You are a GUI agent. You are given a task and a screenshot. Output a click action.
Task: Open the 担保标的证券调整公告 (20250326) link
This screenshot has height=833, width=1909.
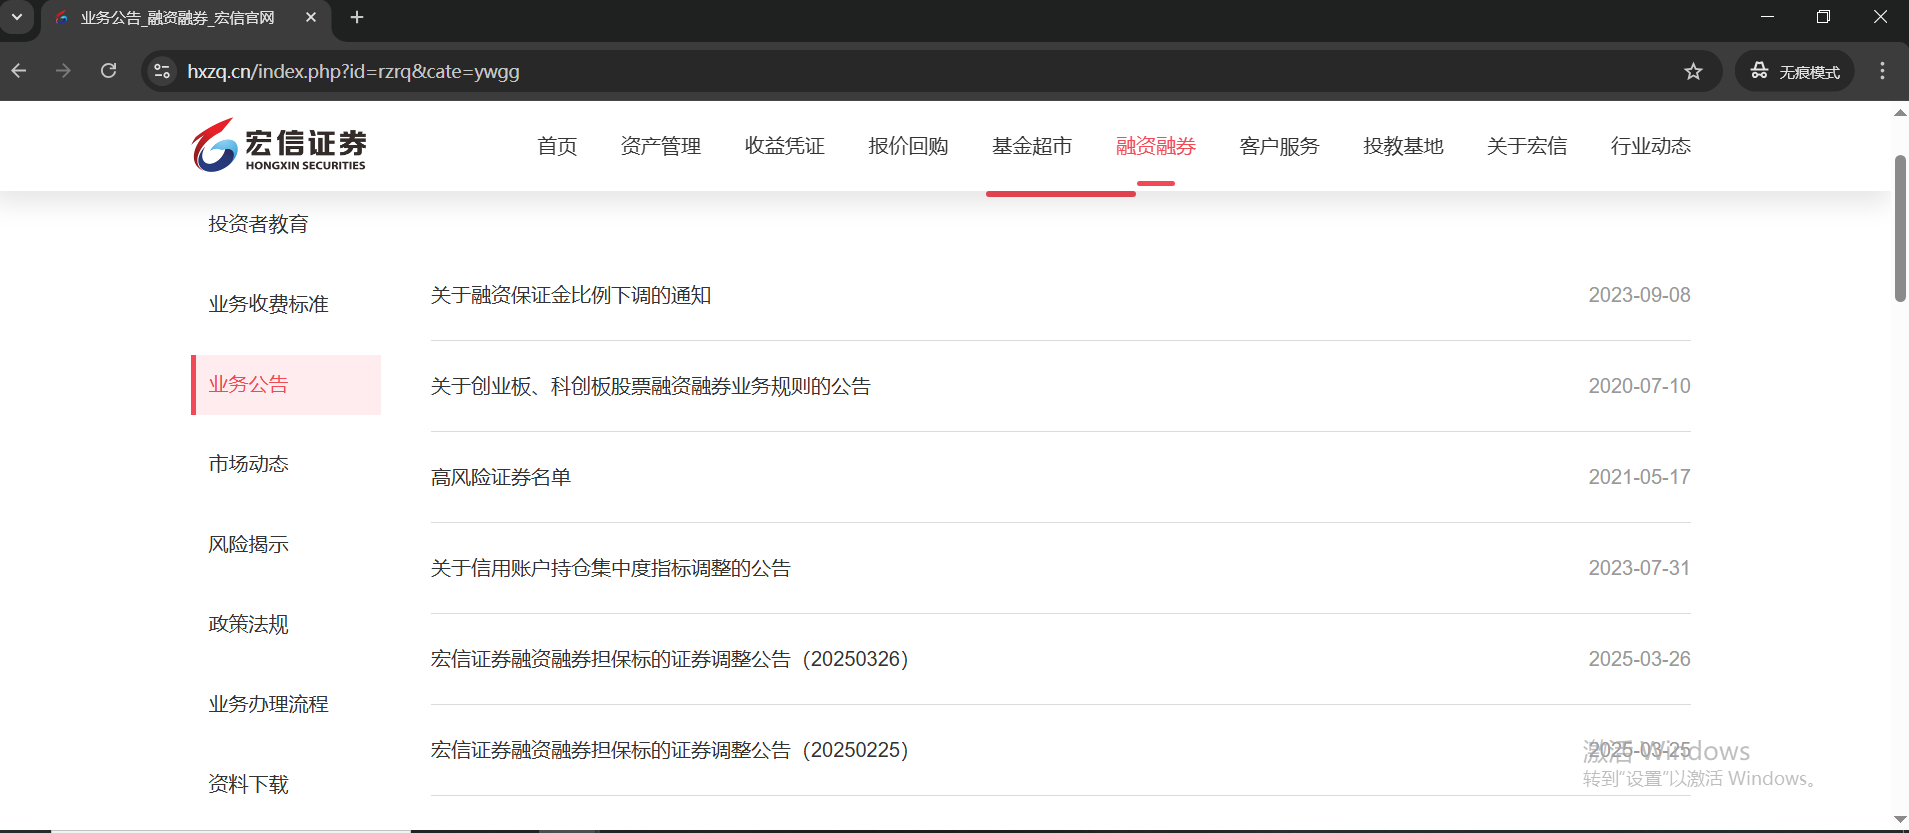[x=670, y=659]
